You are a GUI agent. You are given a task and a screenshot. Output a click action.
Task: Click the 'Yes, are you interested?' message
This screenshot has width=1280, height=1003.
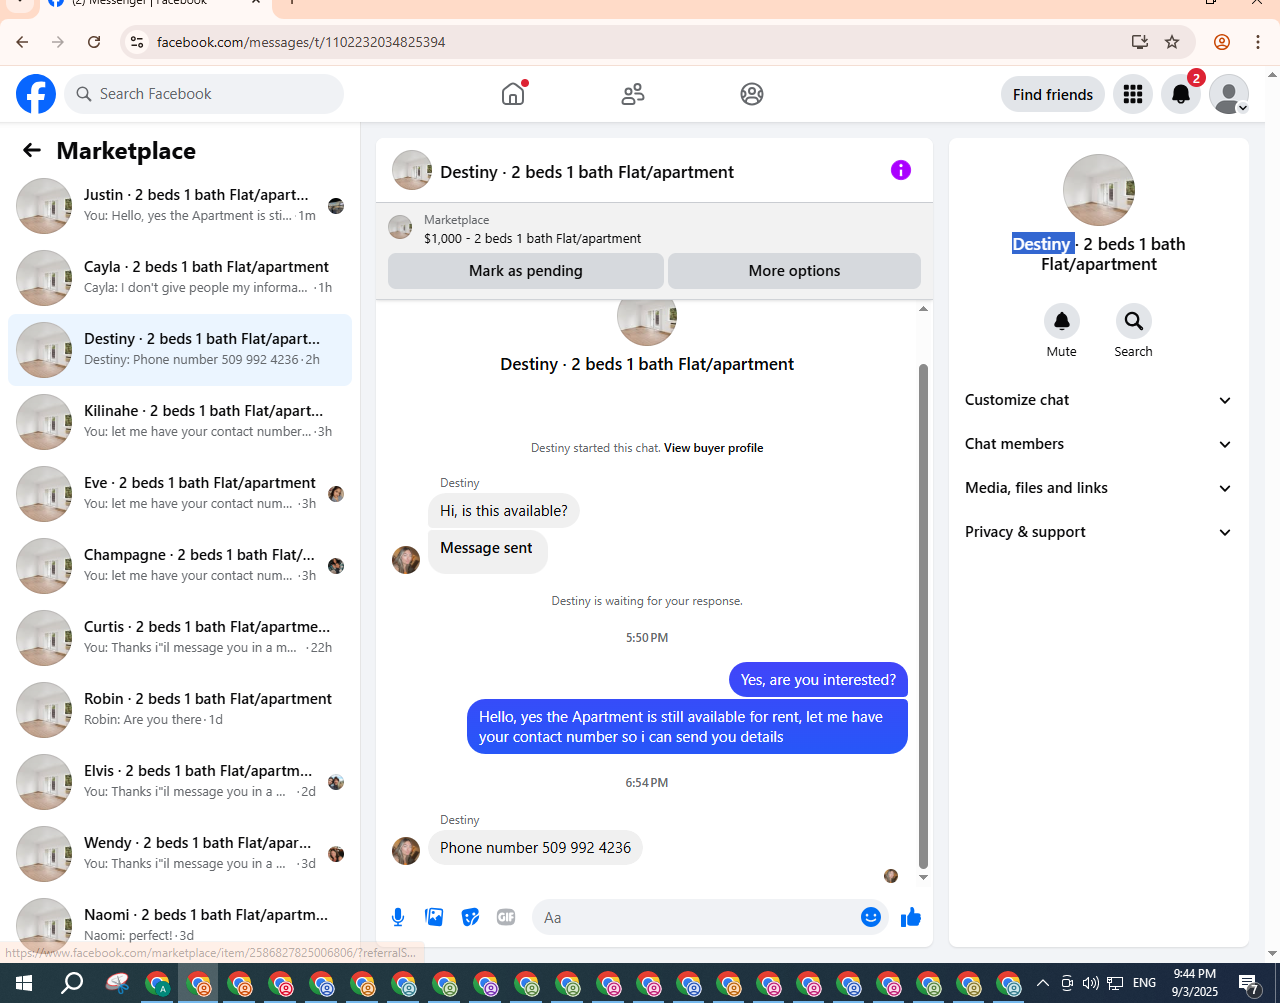[x=819, y=680]
